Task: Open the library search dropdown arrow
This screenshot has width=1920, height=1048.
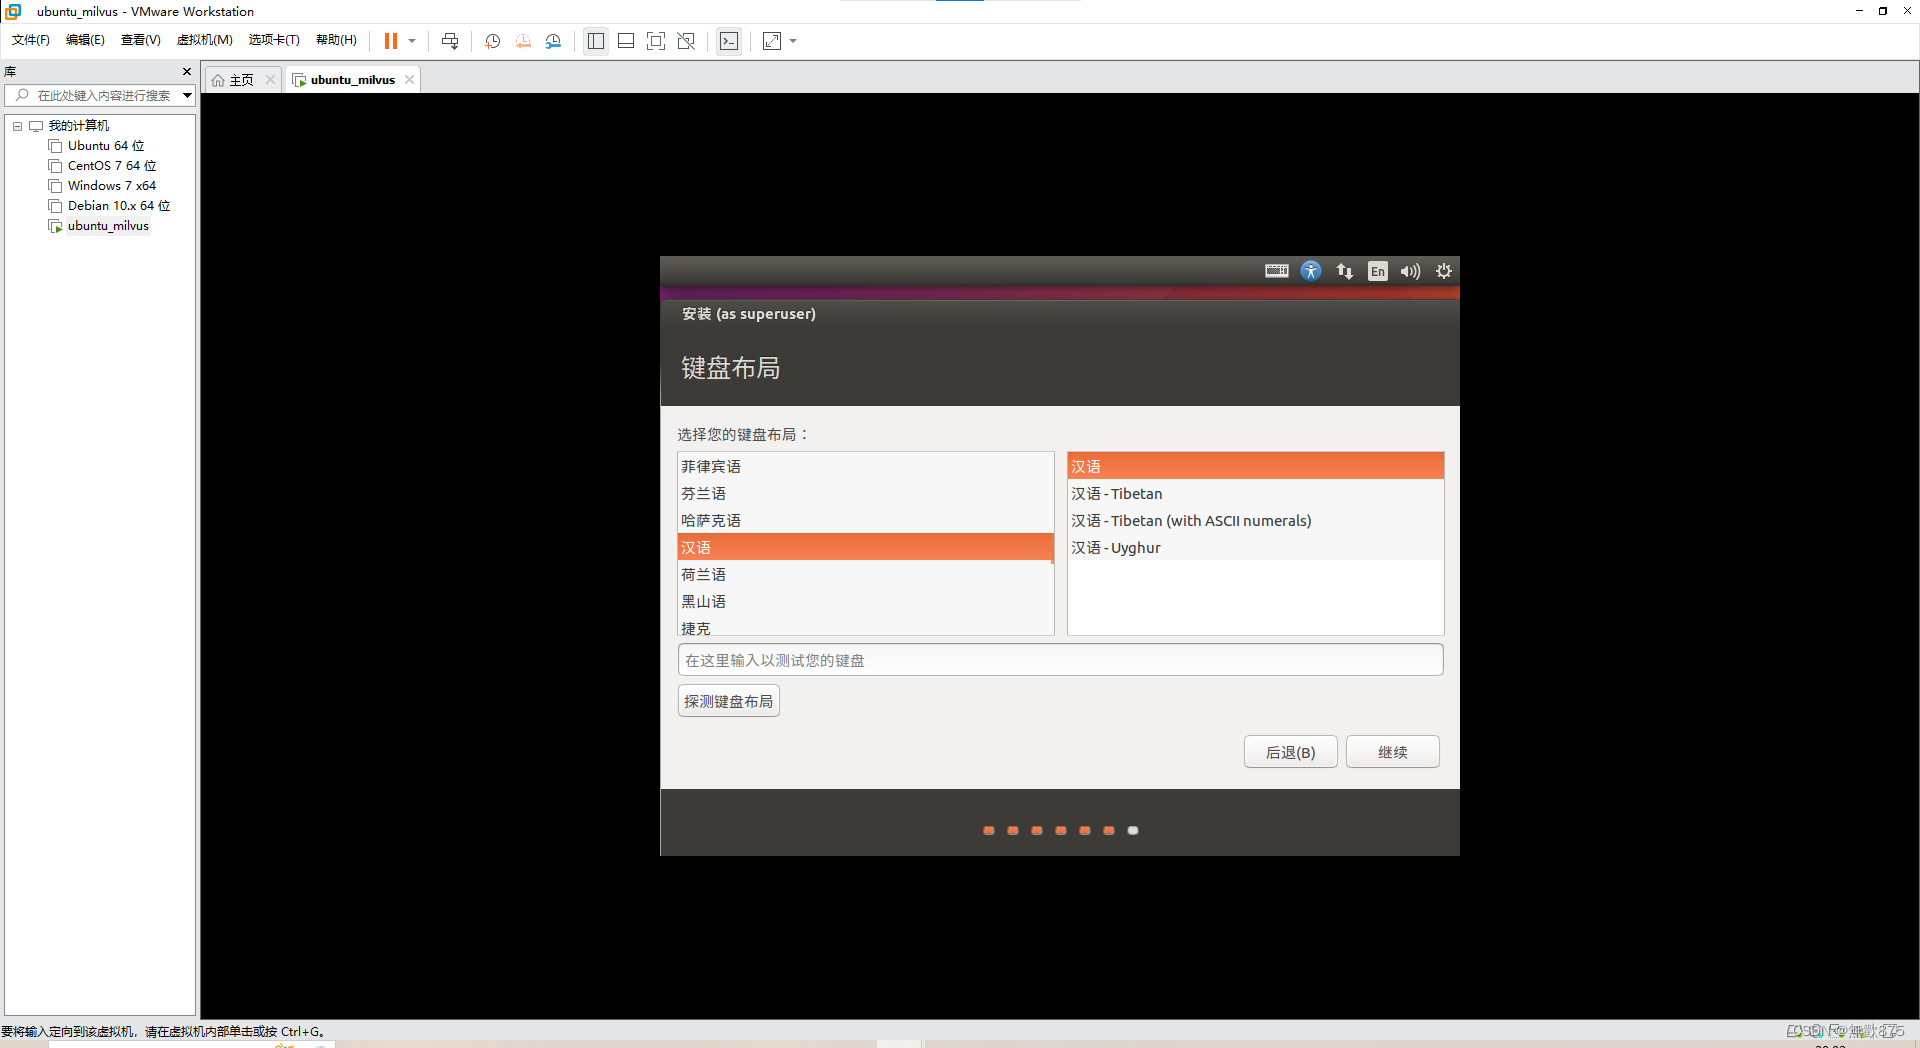Action: (x=187, y=95)
